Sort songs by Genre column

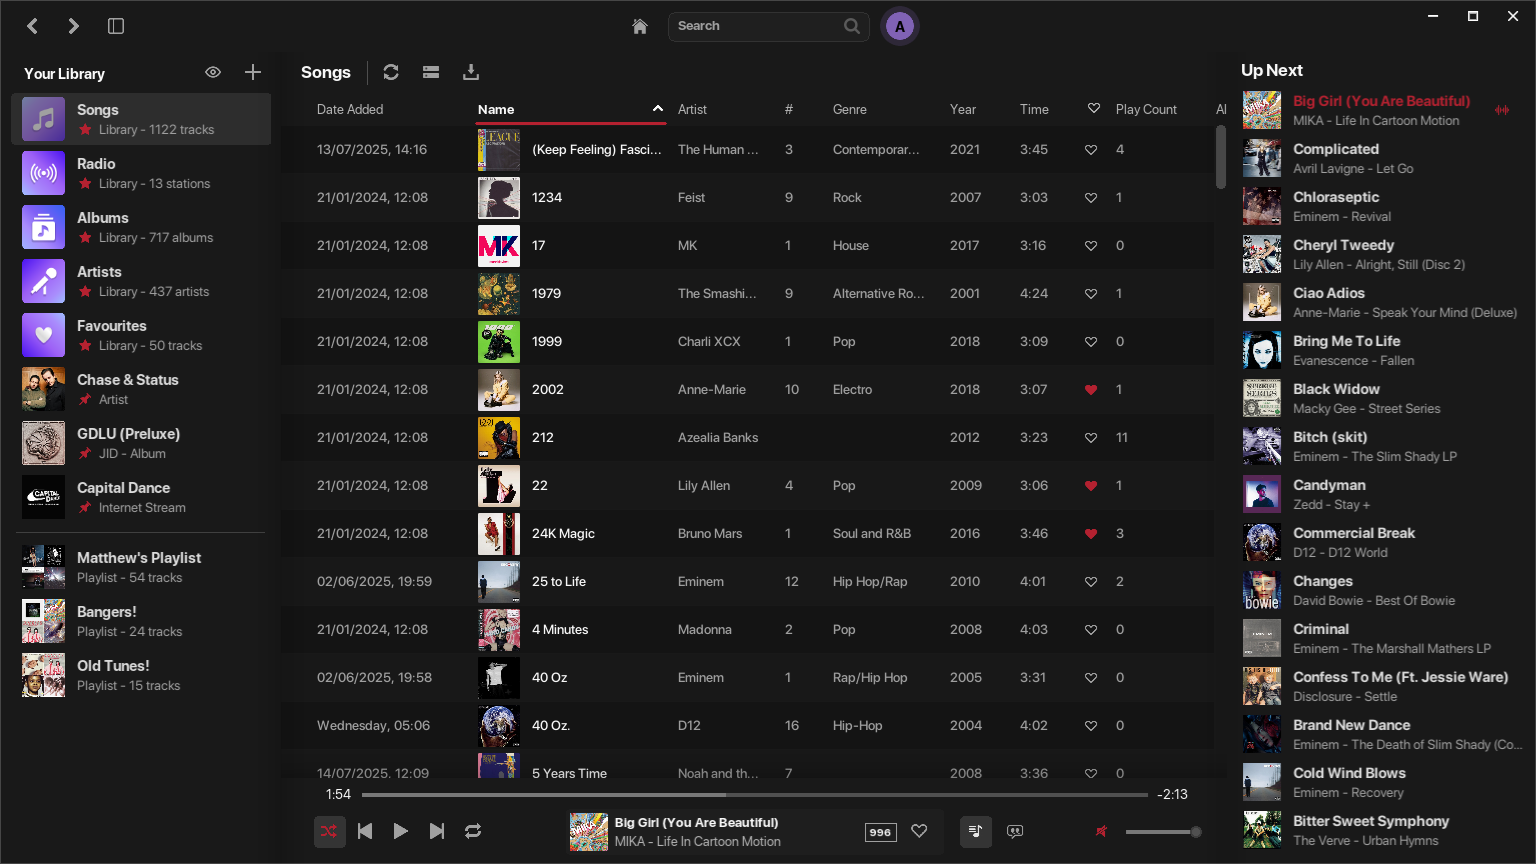(850, 109)
